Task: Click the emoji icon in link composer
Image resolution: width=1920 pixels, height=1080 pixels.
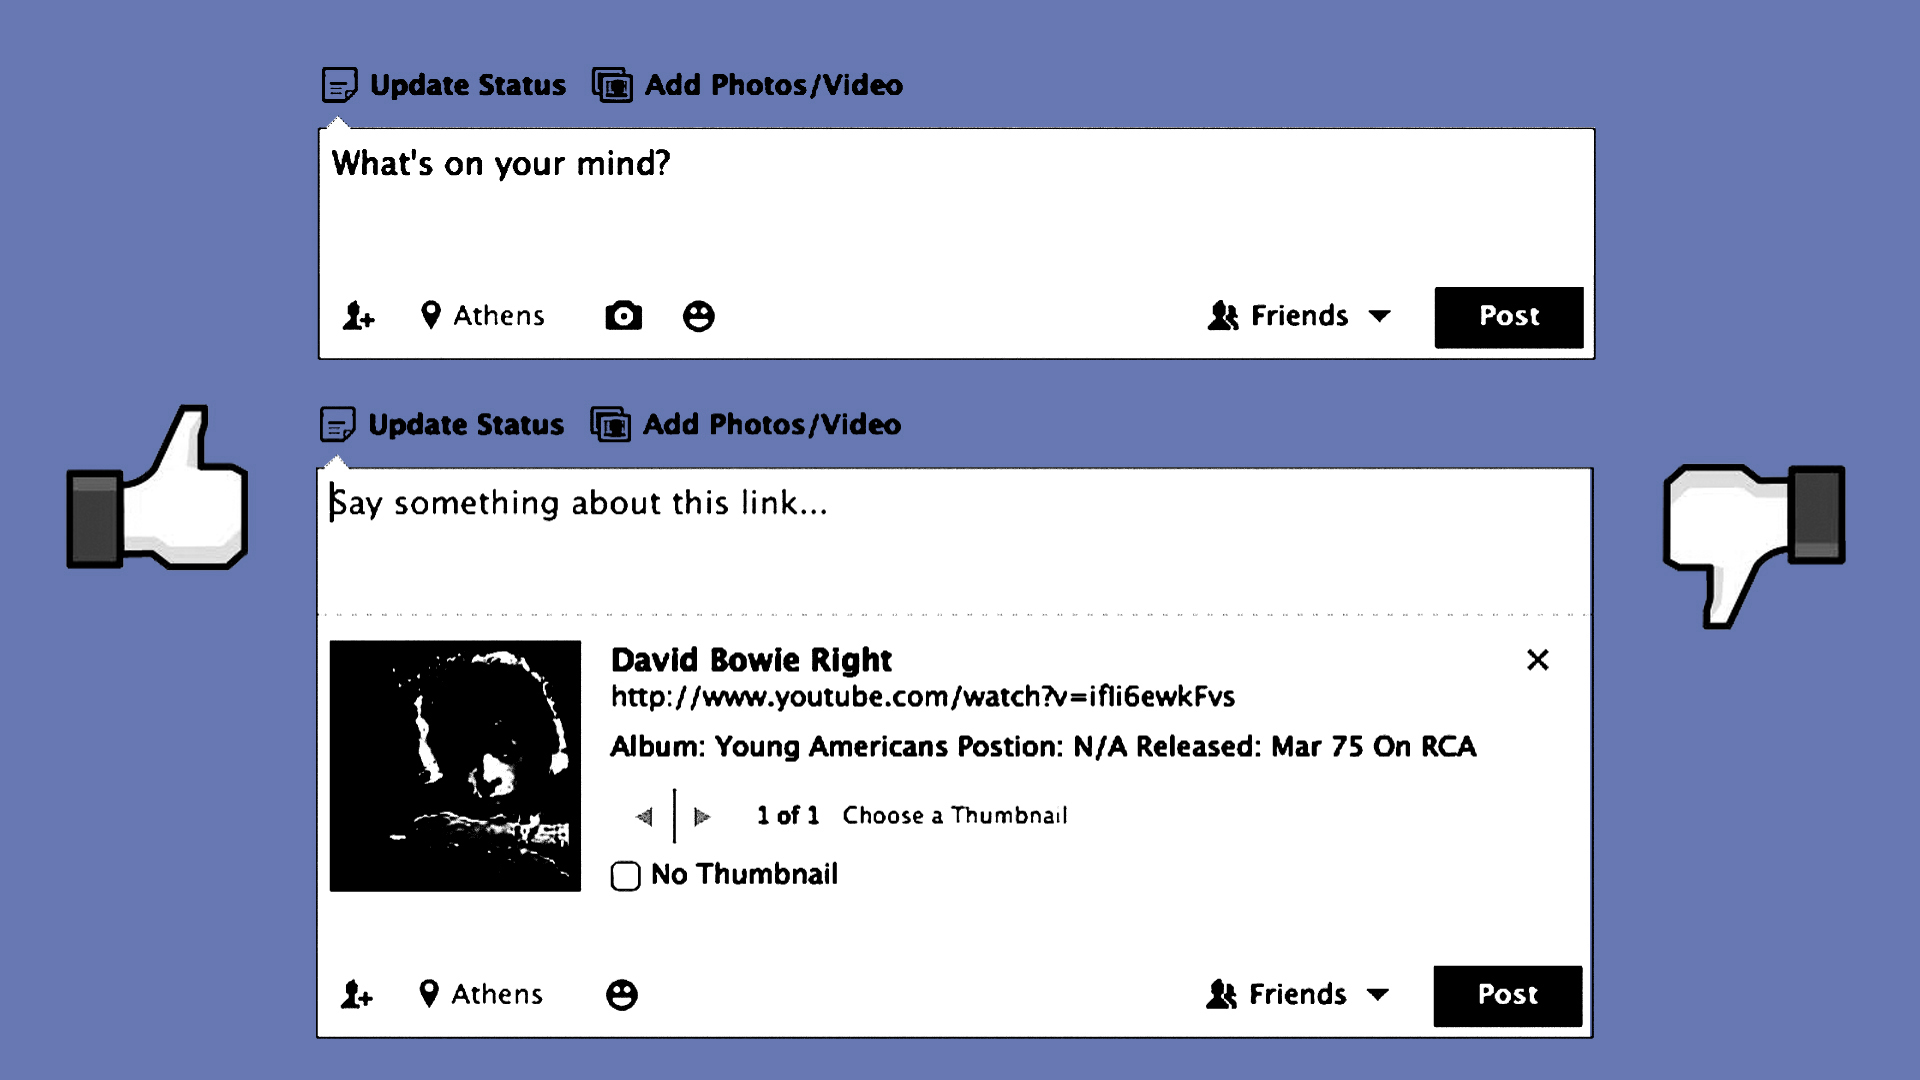Action: 621,995
